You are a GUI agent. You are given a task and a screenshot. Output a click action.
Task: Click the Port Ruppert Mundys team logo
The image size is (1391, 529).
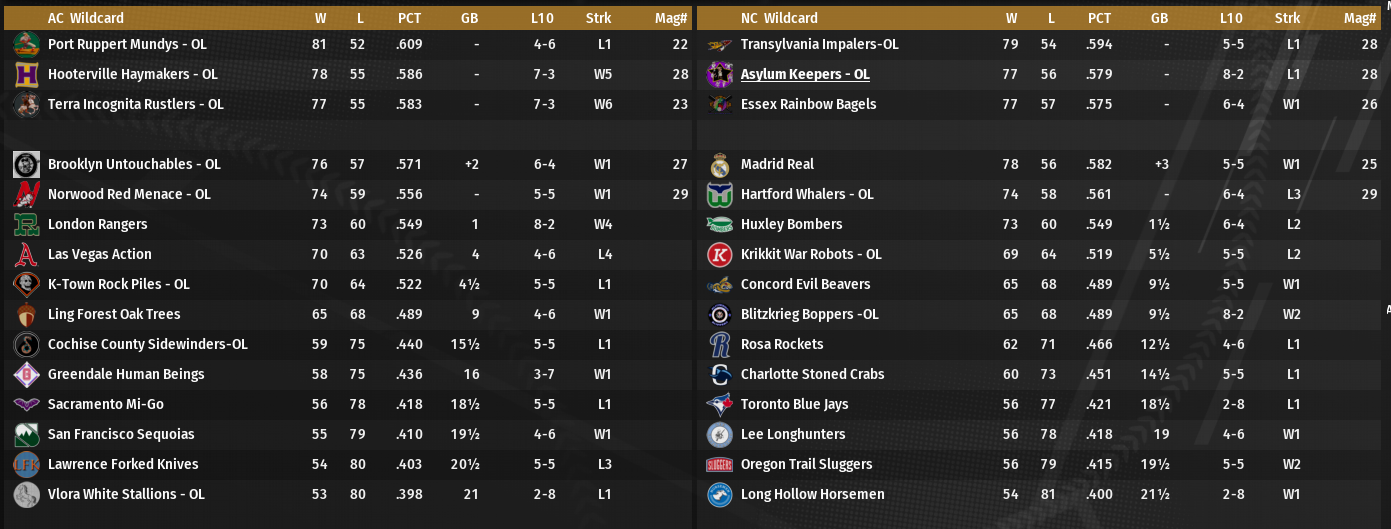tap(27, 44)
